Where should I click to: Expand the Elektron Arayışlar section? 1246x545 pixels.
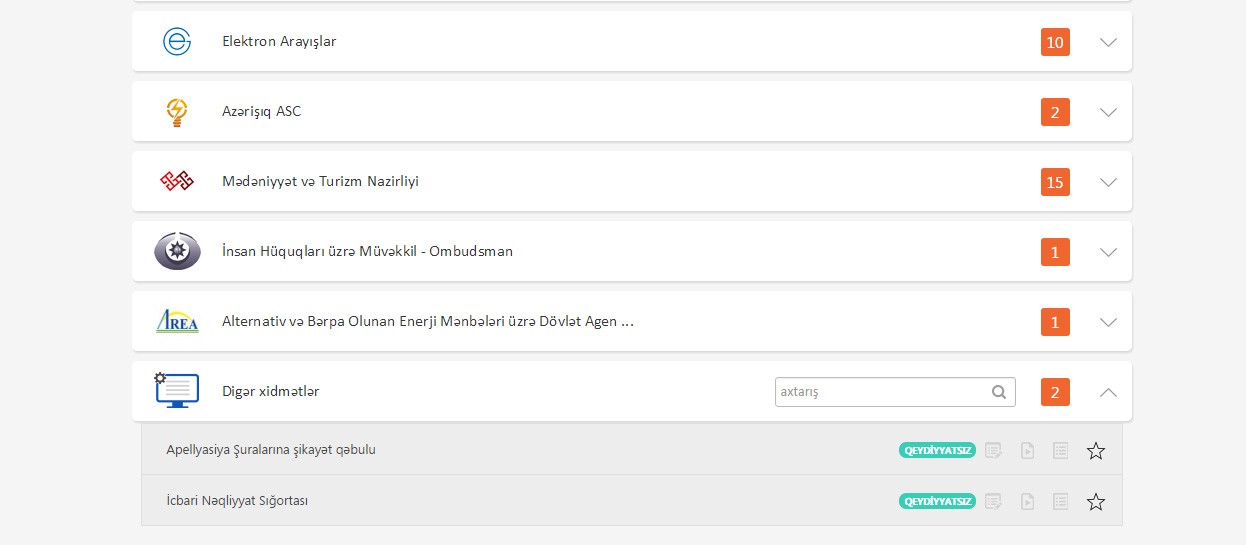pyautogui.click(x=1108, y=42)
